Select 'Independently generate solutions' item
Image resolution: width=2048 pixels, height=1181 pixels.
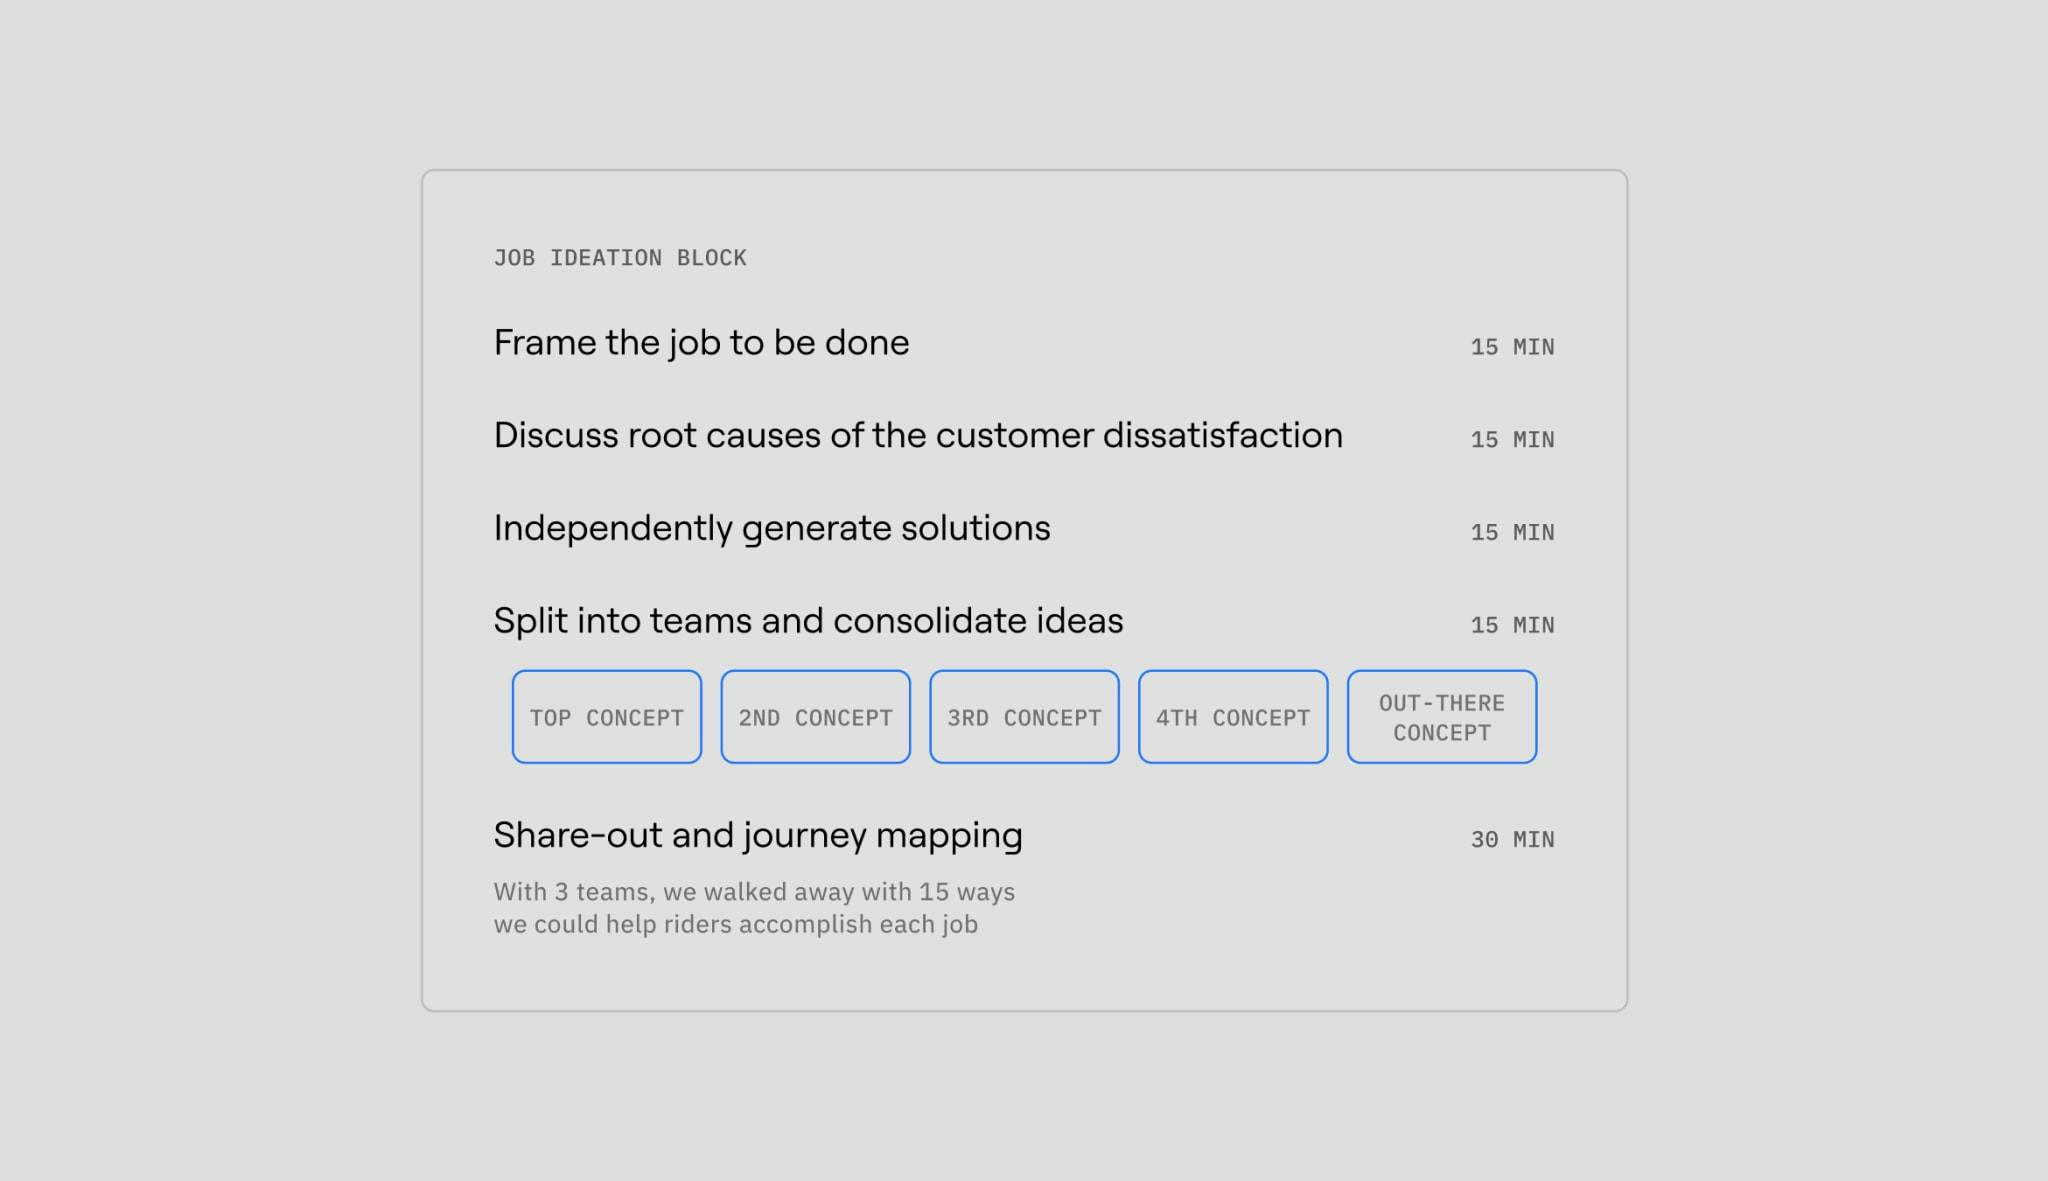[772, 529]
